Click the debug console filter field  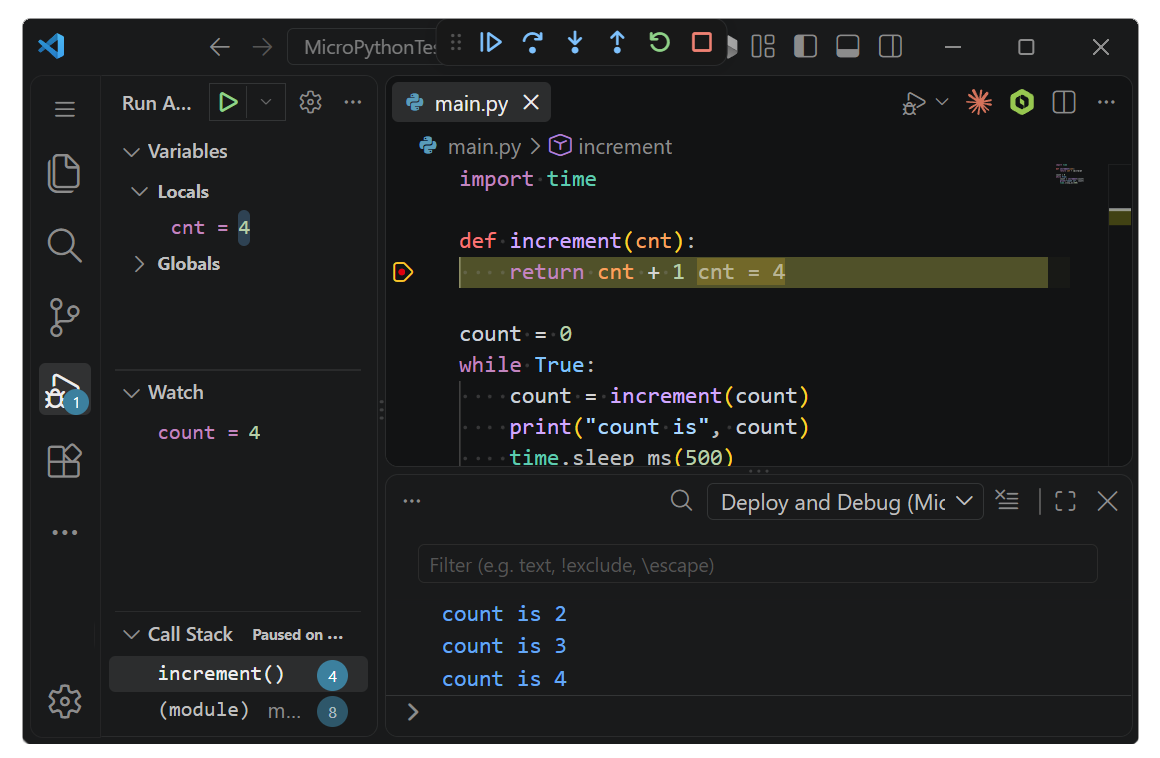coord(757,565)
